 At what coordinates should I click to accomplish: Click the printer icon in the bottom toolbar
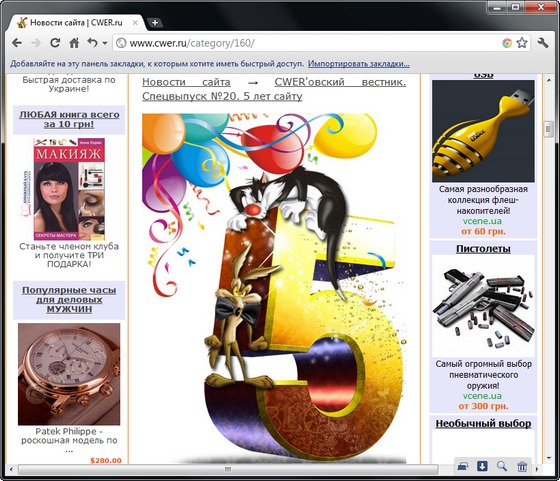[x=463, y=466]
